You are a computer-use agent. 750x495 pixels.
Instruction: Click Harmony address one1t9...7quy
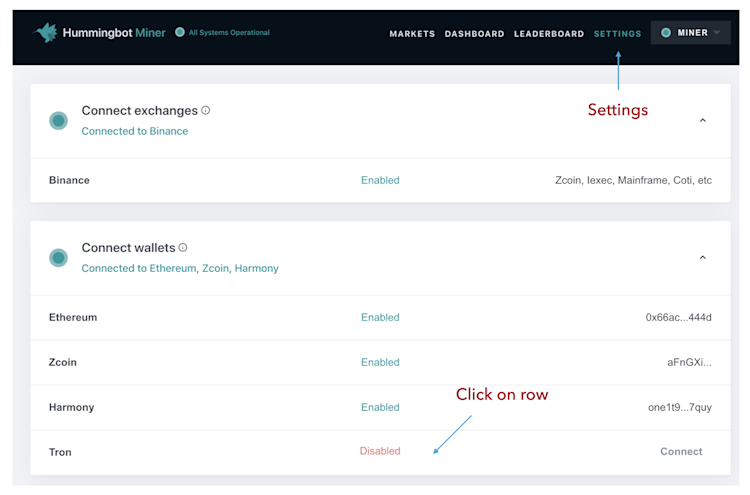680,407
